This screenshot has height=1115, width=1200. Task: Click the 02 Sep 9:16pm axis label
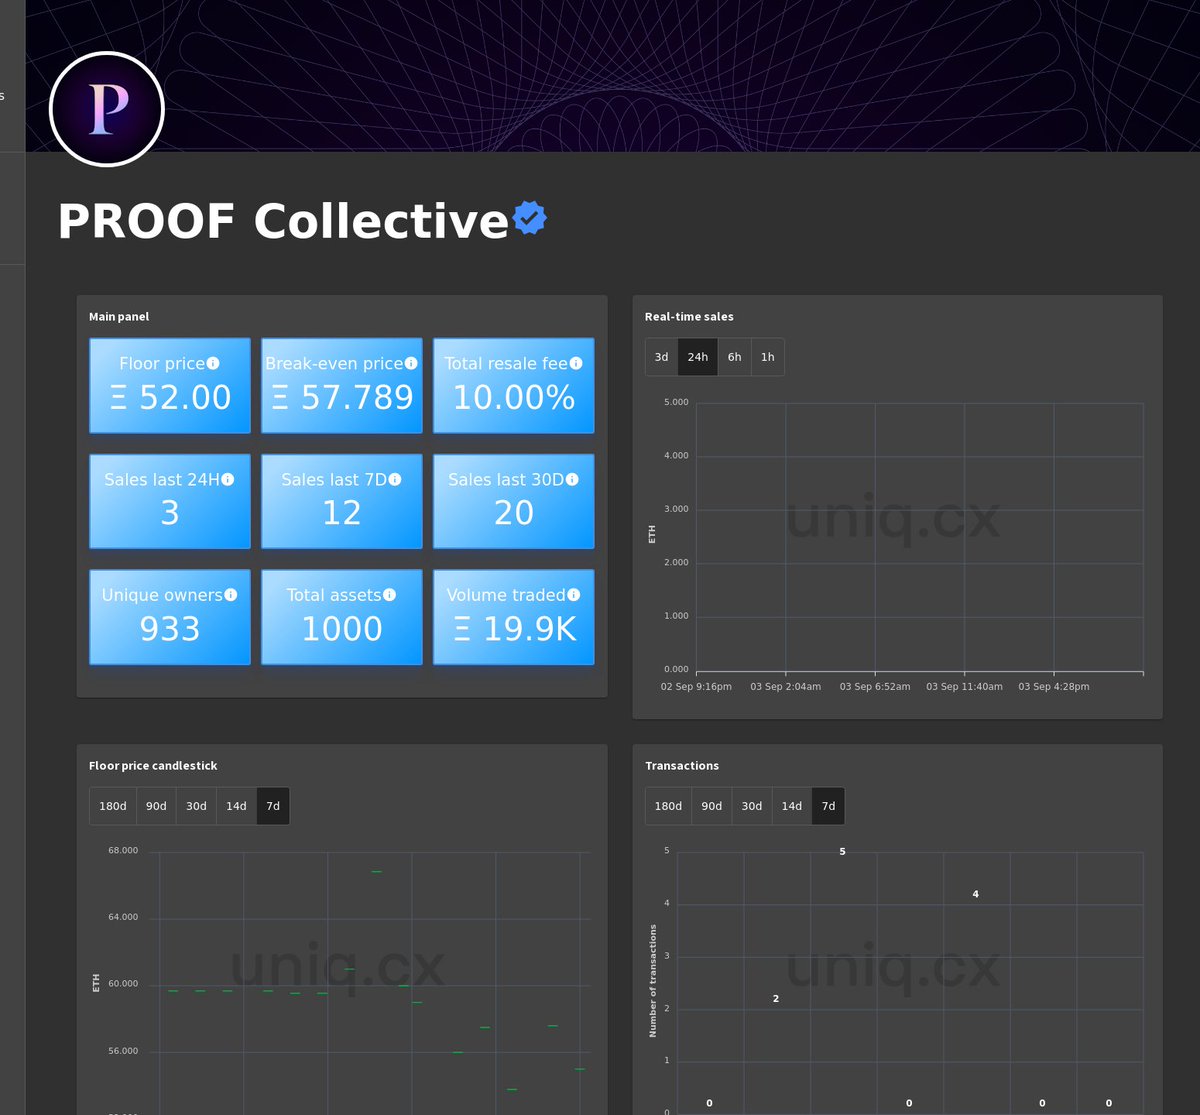coord(696,687)
